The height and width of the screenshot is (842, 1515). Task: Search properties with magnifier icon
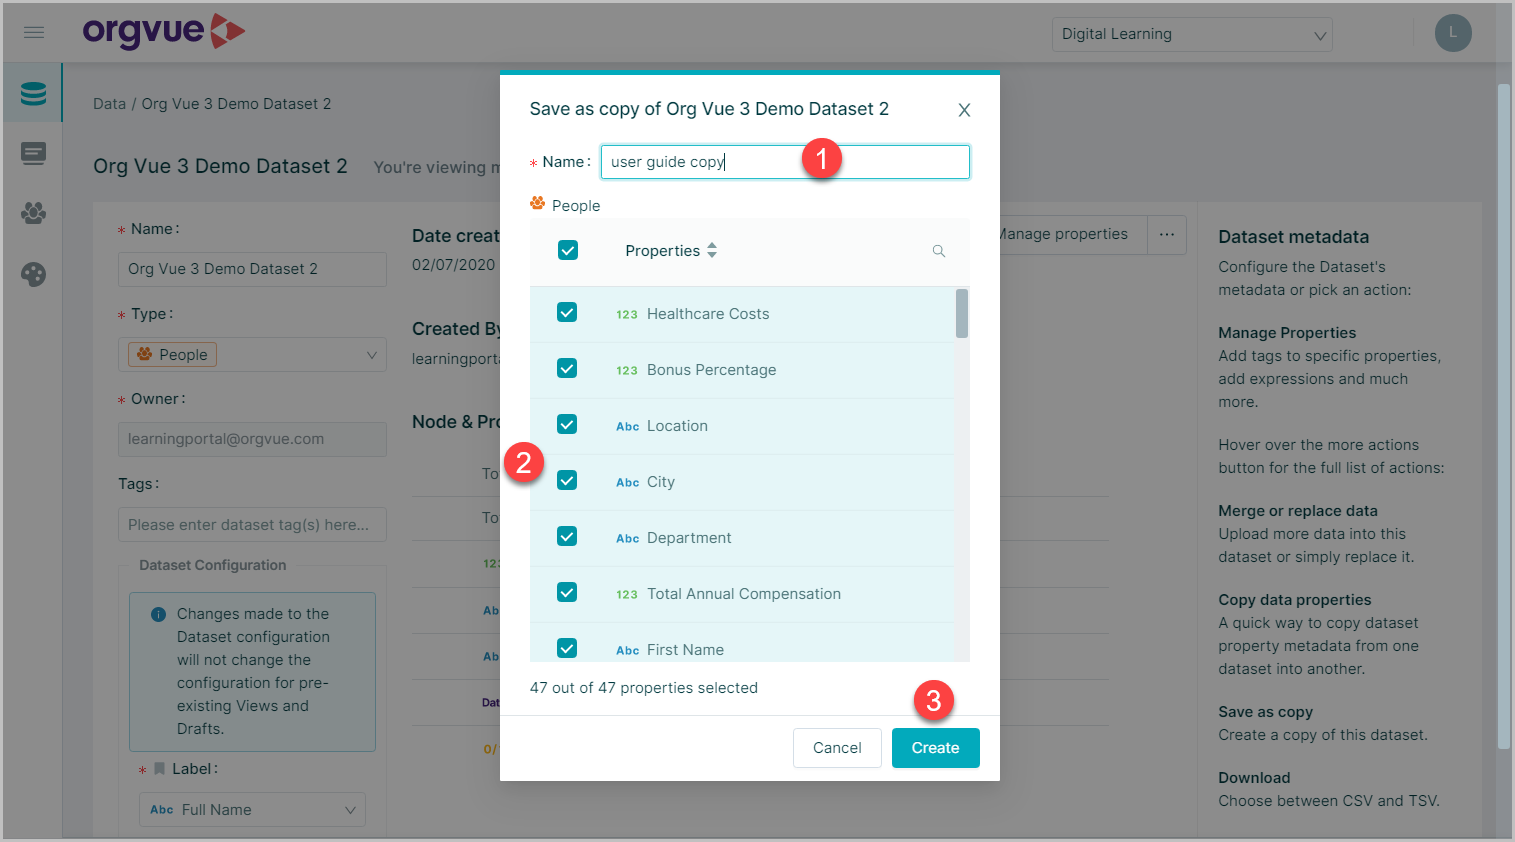point(938,251)
